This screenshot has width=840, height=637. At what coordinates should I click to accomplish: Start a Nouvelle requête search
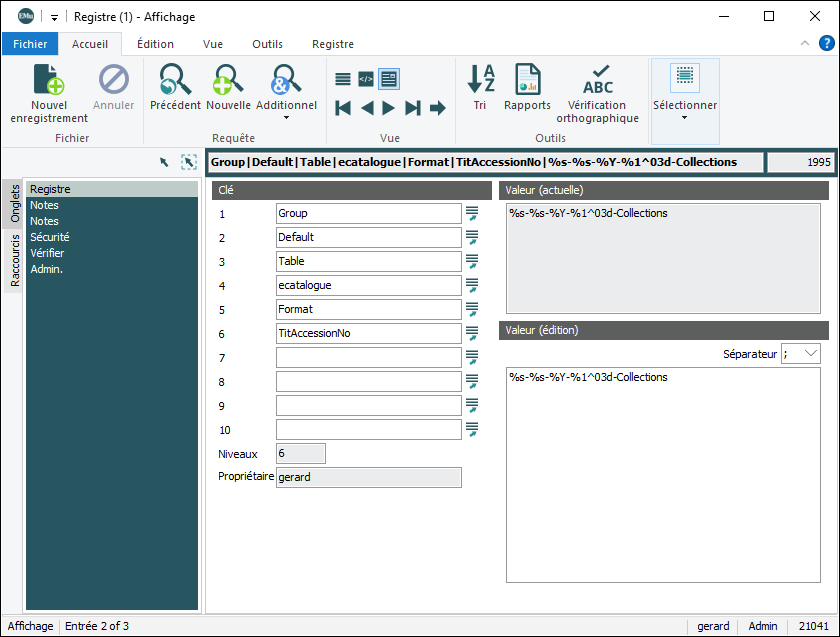[228, 80]
